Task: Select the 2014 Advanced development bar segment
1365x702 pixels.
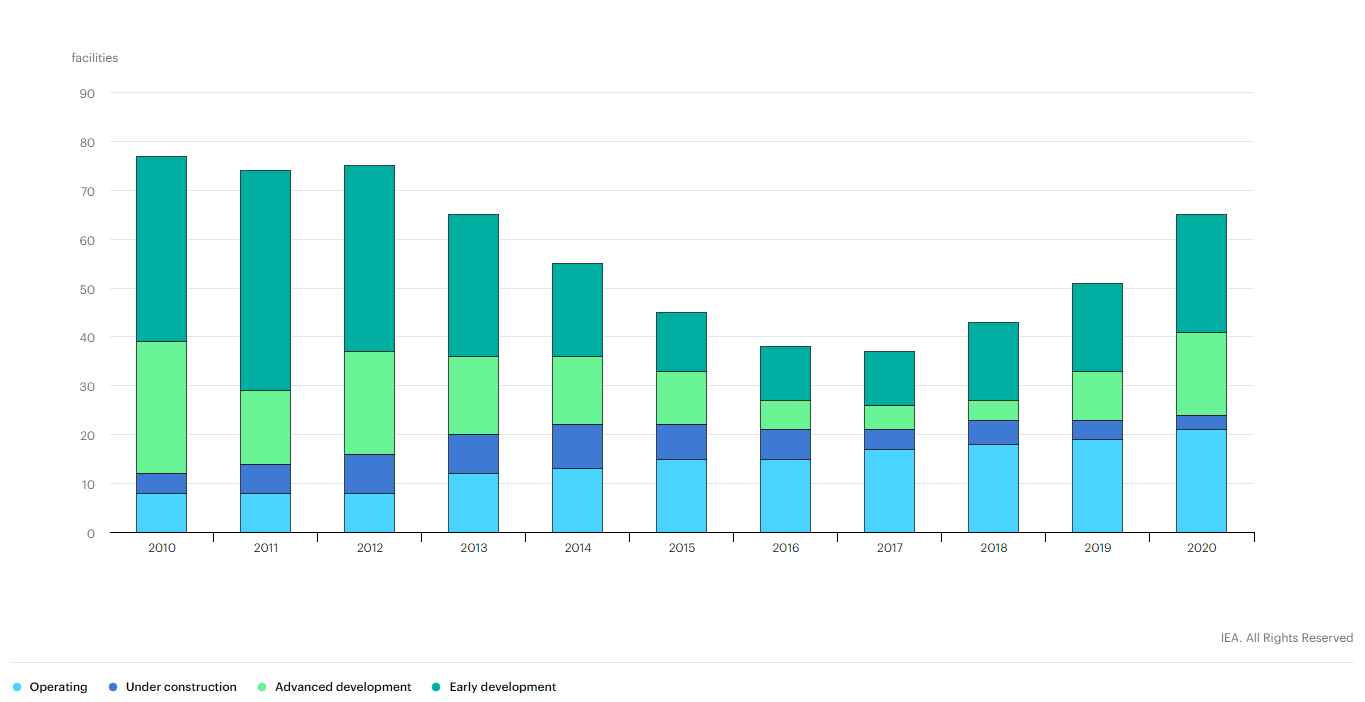Action: point(577,390)
